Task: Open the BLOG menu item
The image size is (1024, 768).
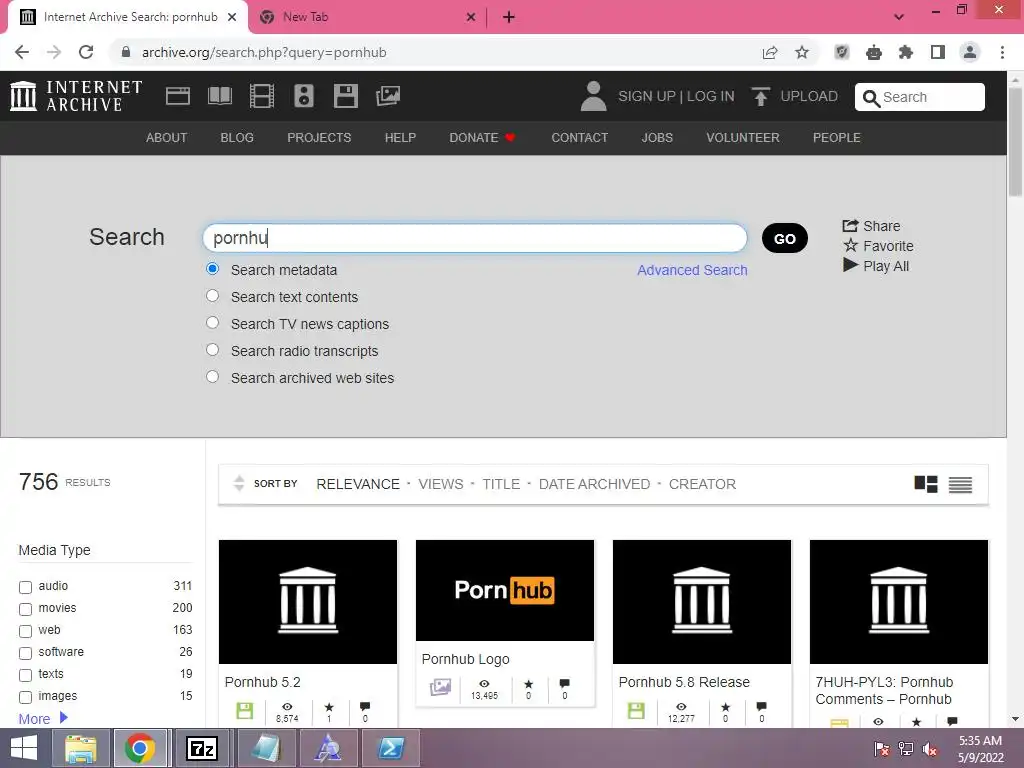Action: 237,138
